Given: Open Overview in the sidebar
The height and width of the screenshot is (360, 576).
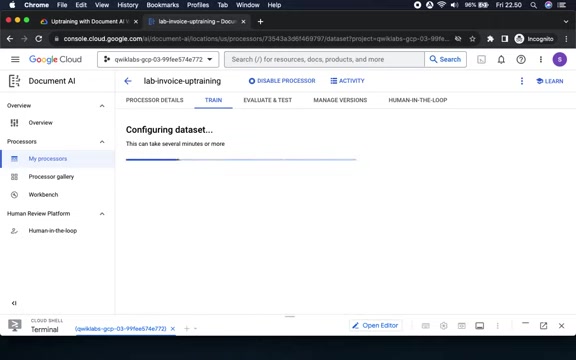Looking at the screenshot, I should (x=57, y=123).
